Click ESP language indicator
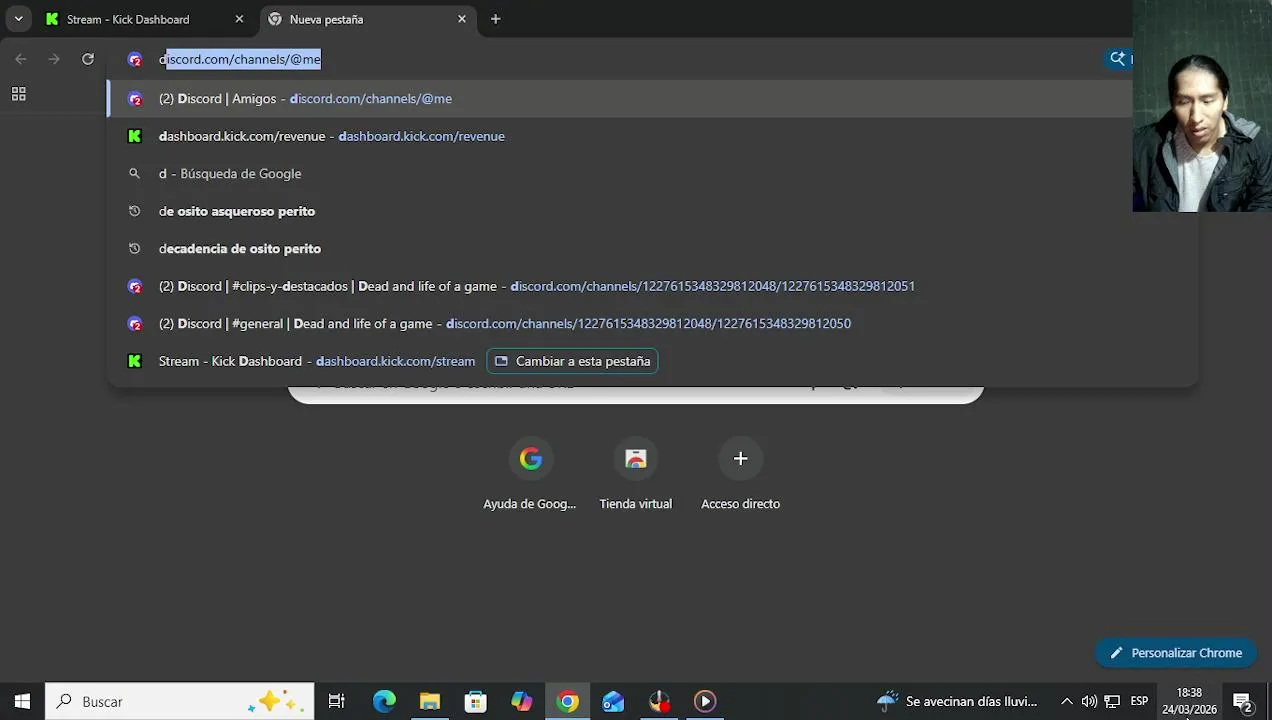Screen dimensions: 1272x720 [1139, 701]
